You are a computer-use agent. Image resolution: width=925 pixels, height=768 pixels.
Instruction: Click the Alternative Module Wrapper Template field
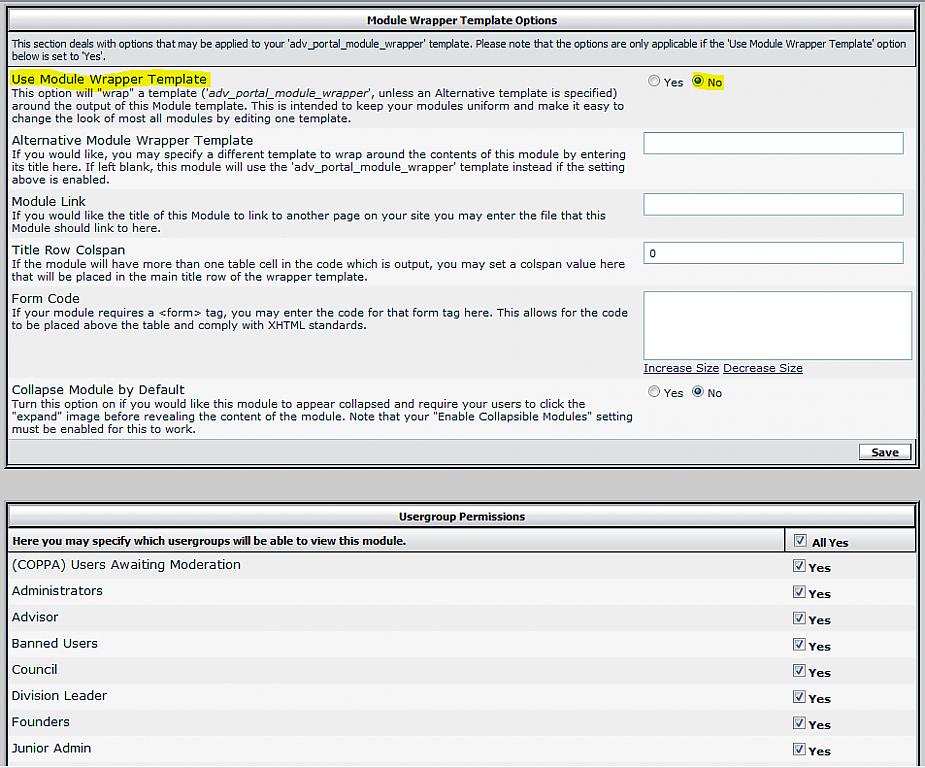773,144
